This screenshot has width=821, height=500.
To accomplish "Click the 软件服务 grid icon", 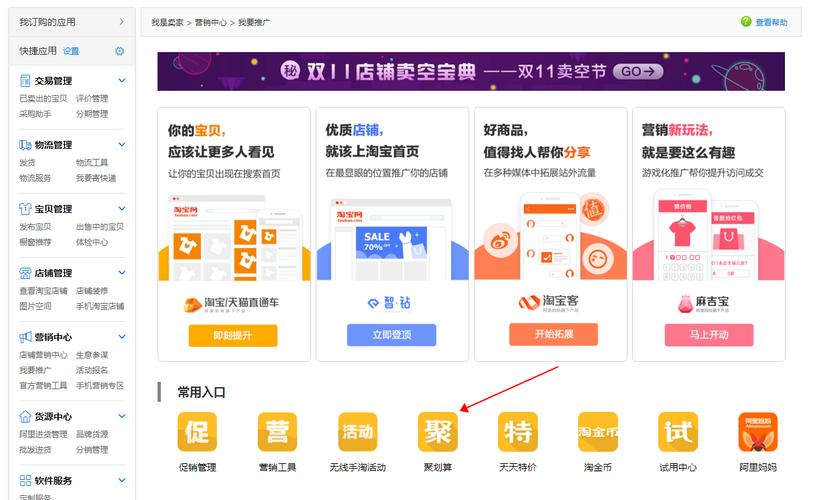I will [x=25, y=481].
